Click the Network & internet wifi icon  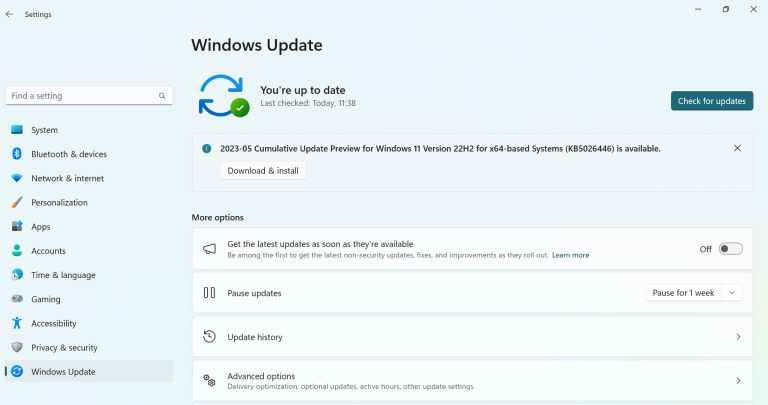pos(17,178)
